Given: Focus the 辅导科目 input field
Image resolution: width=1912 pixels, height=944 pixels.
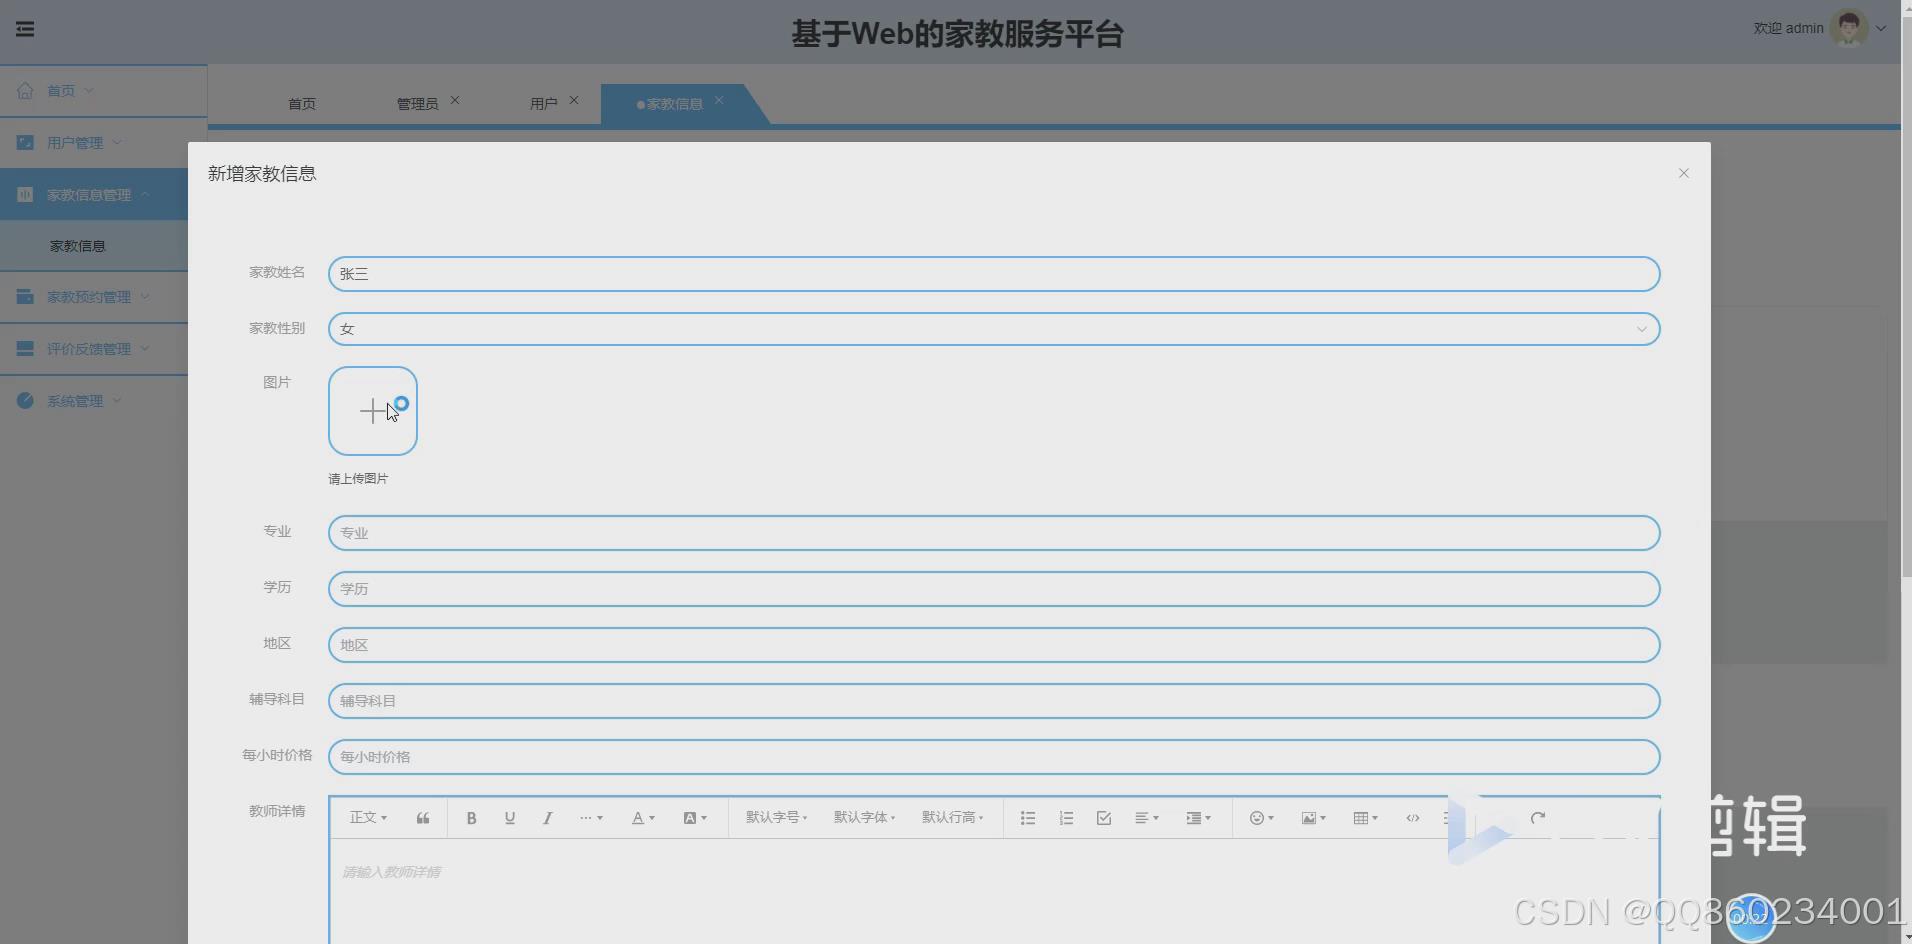Looking at the screenshot, I should coord(994,701).
